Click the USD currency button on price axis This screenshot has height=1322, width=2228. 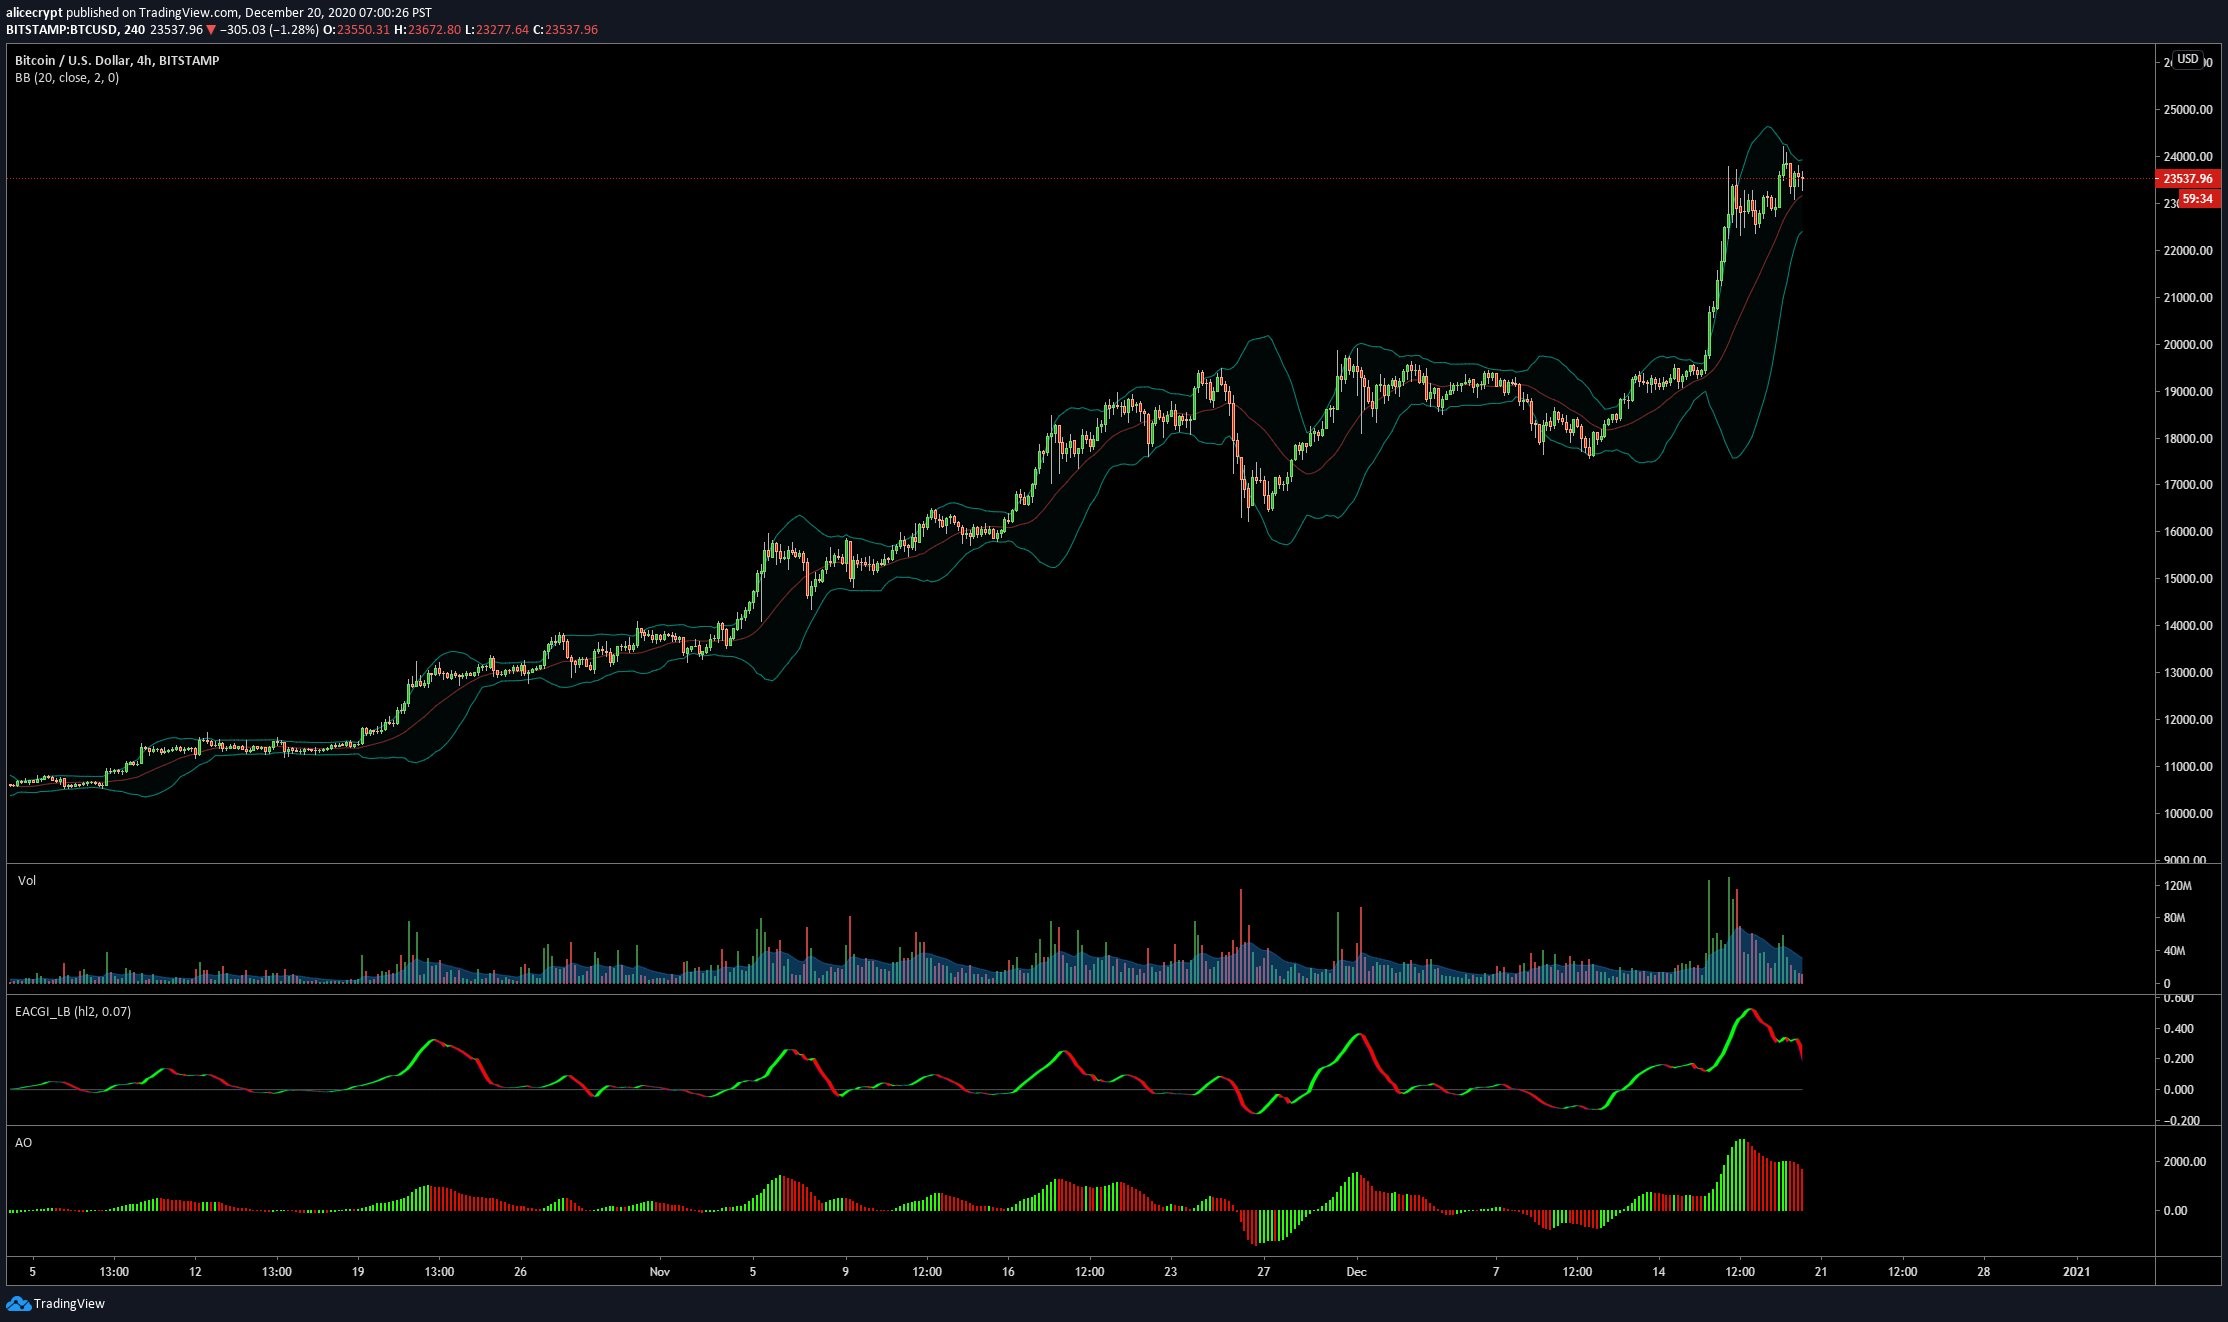pos(2188,59)
